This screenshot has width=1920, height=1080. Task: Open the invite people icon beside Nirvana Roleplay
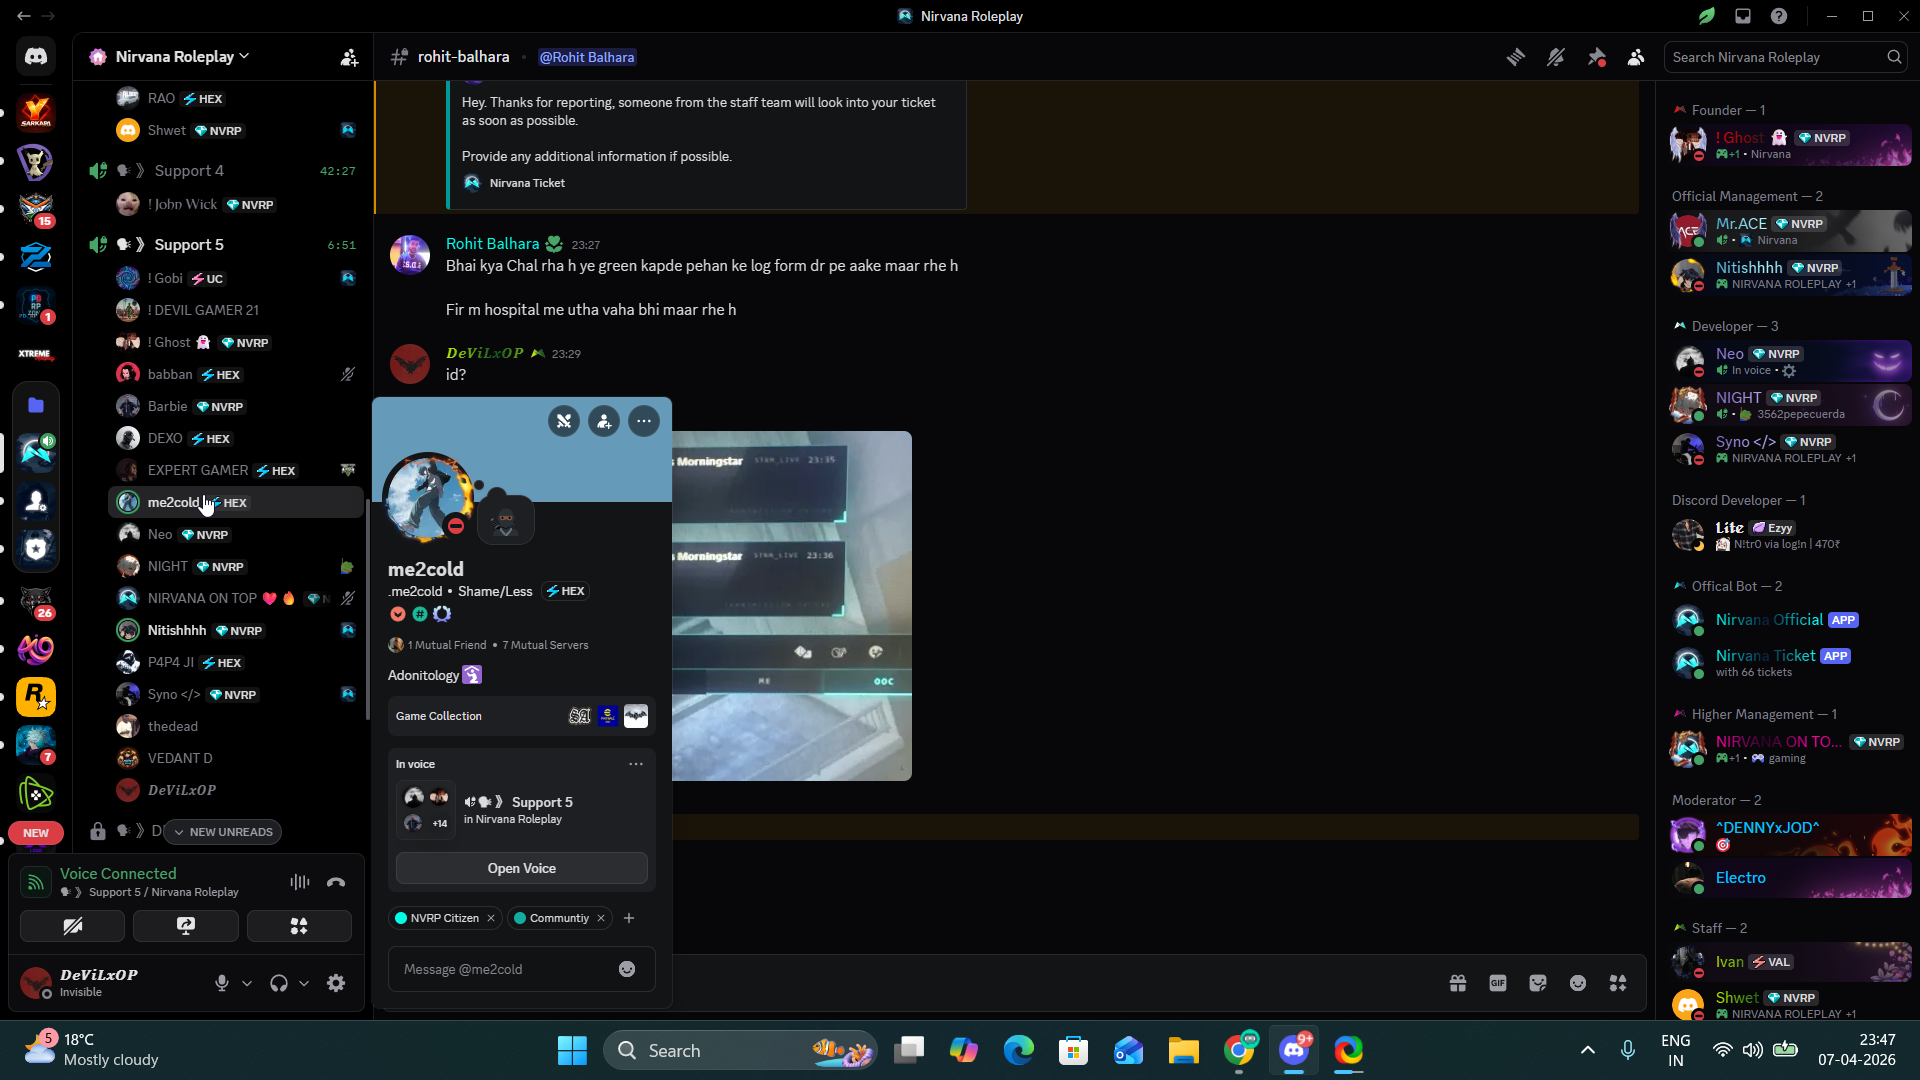pos(349,58)
